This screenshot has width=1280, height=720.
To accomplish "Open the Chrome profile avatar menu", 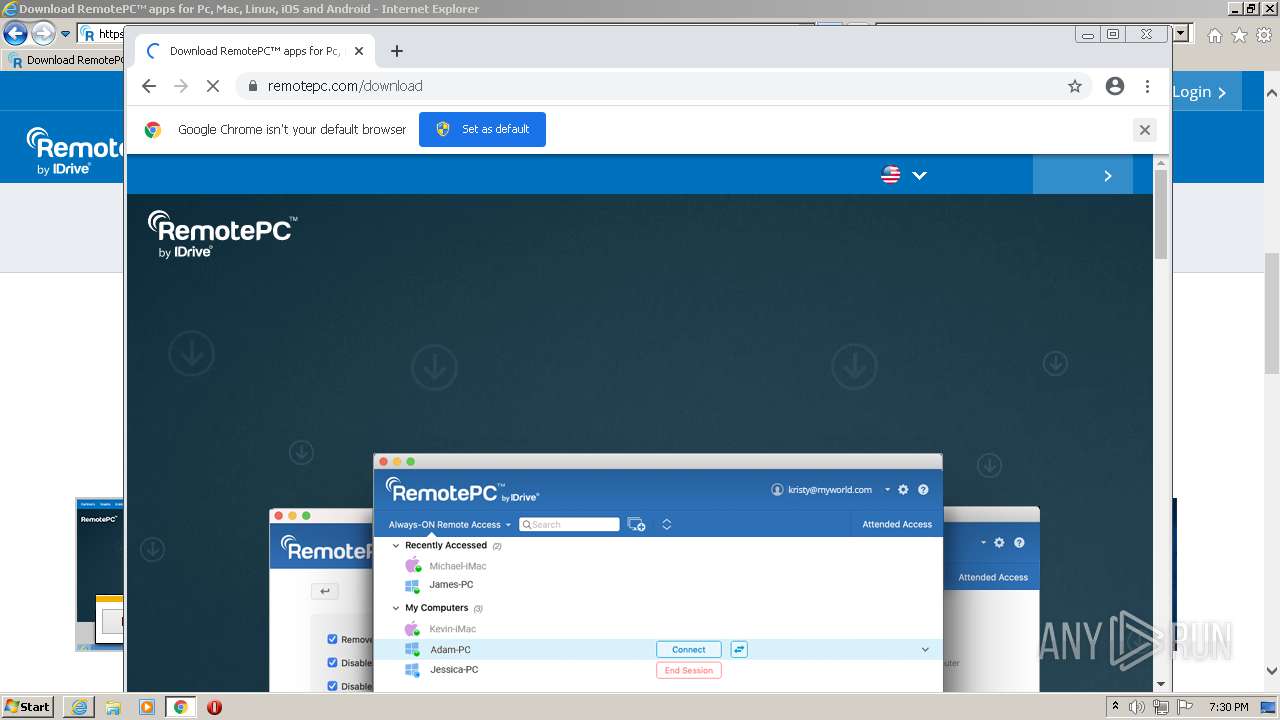I will [1115, 86].
